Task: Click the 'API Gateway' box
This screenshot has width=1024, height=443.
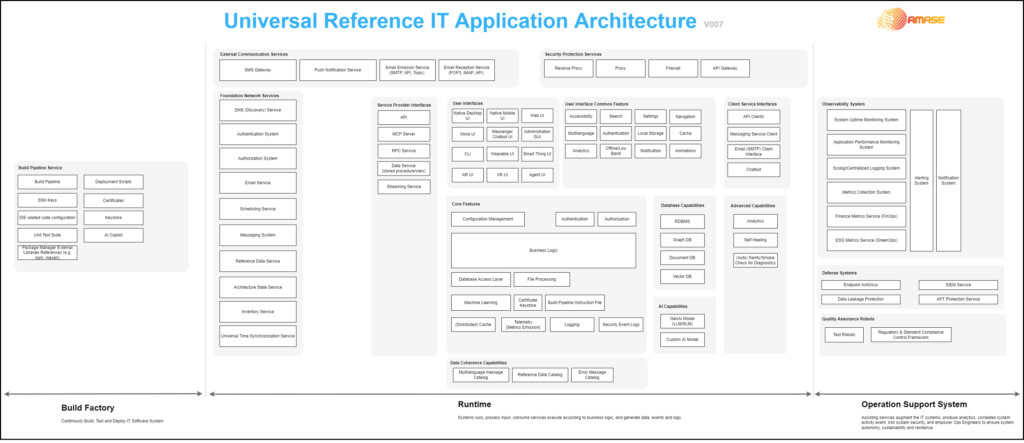Action: point(725,68)
